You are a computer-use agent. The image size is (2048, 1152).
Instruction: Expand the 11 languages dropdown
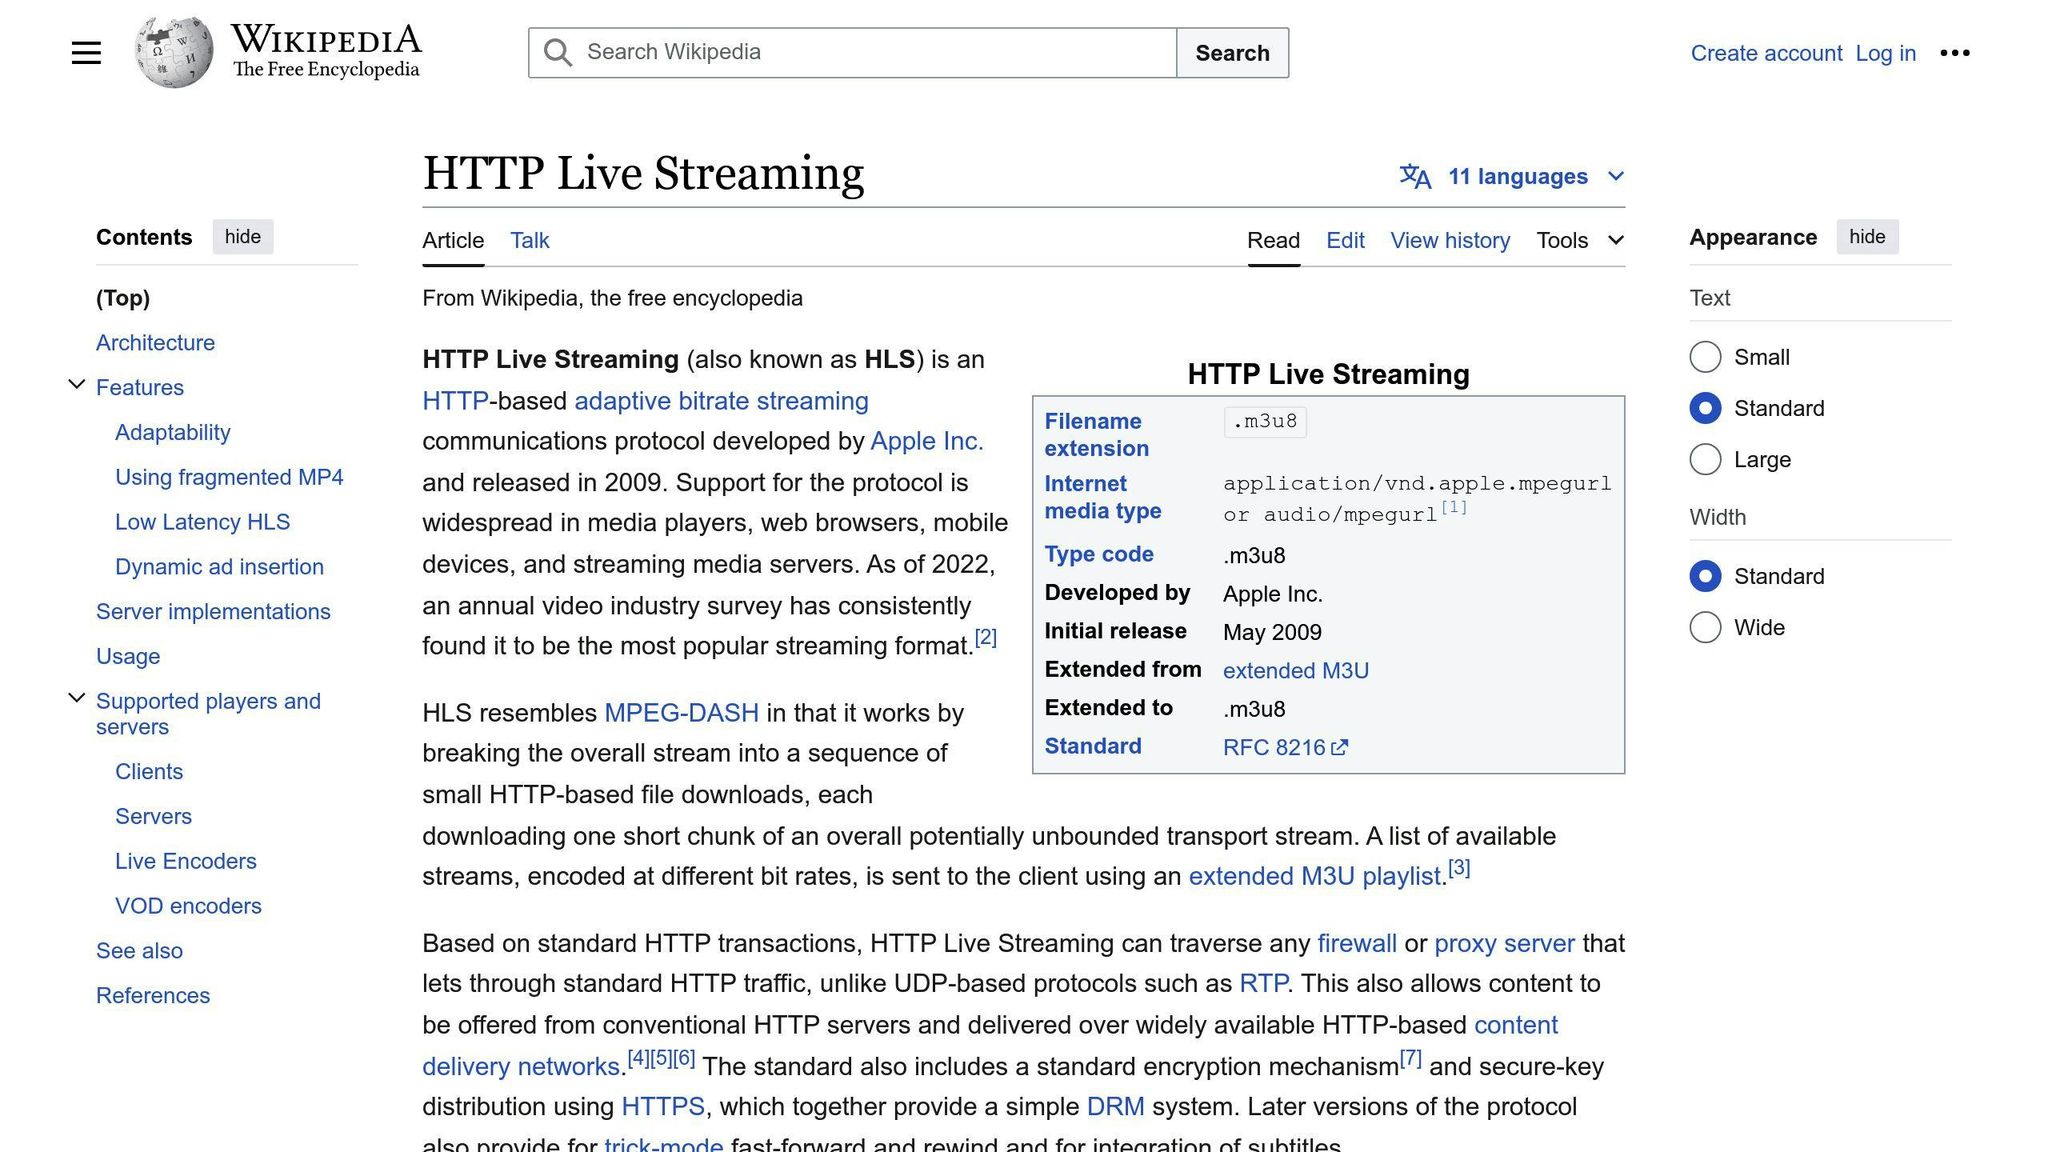1511,177
